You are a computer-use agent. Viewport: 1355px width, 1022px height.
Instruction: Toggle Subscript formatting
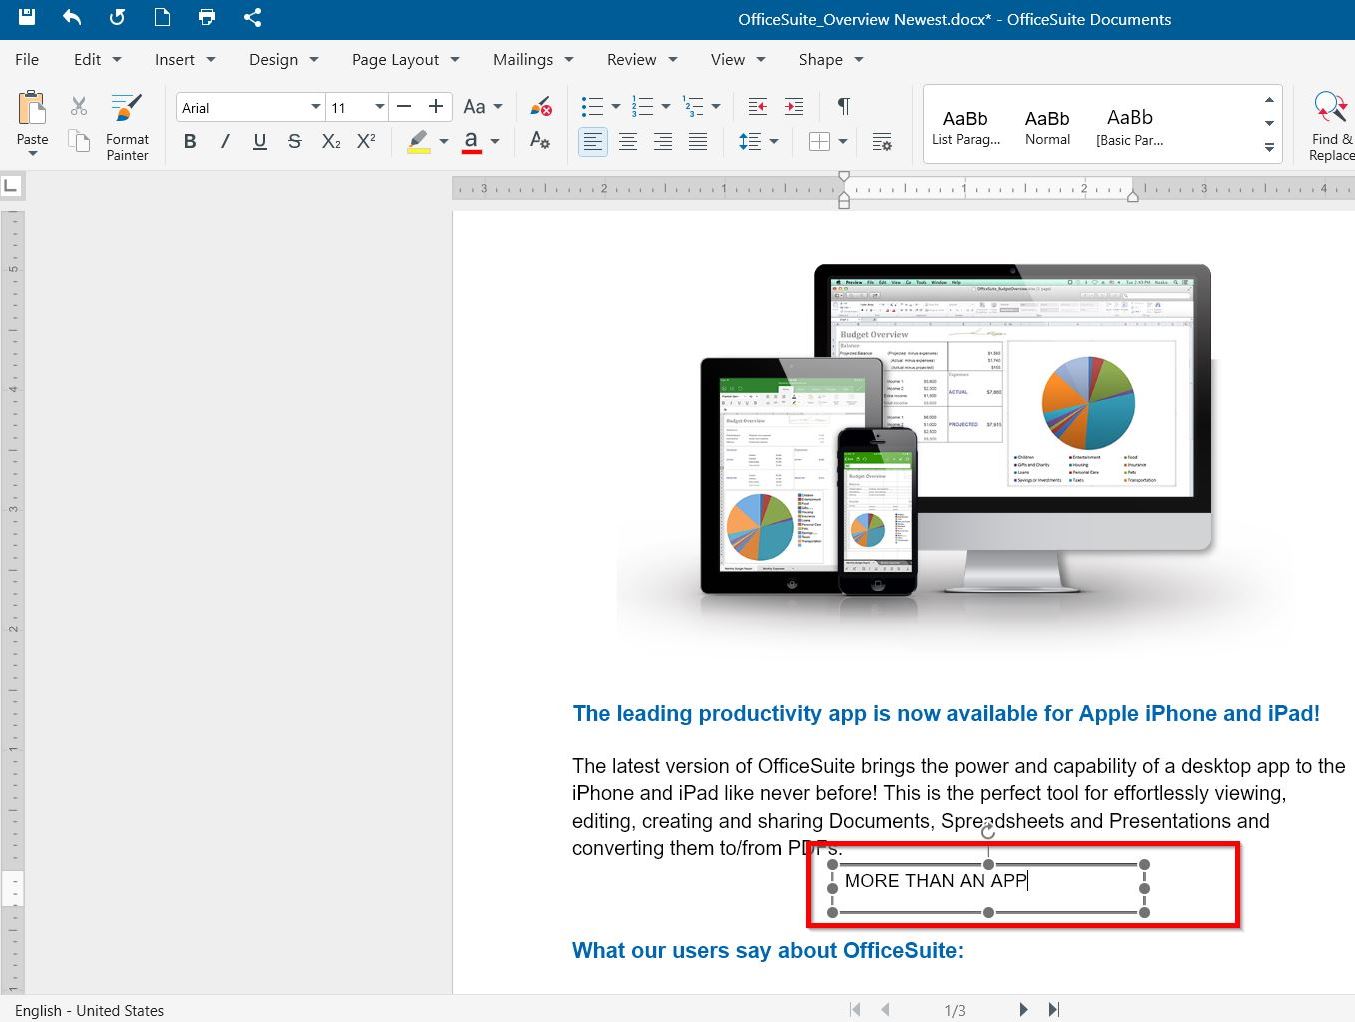[x=331, y=141]
